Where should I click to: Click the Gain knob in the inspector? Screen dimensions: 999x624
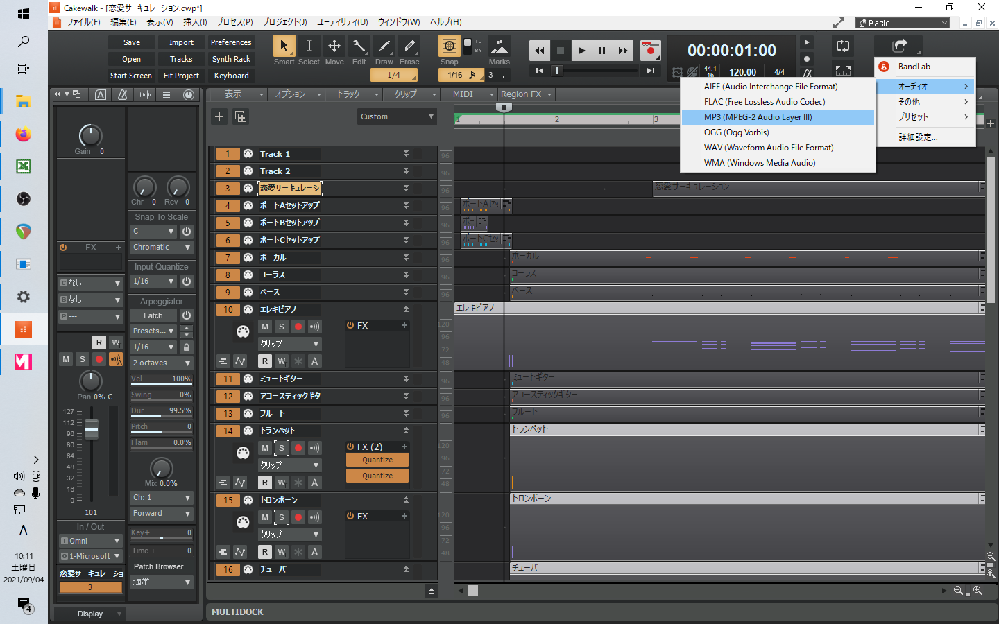pos(90,135)
